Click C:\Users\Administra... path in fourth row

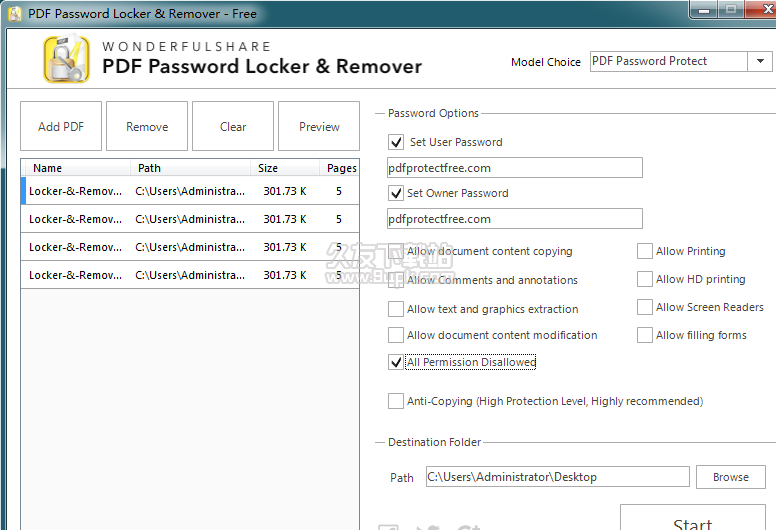pyautogui.click(x=190, y=275)
